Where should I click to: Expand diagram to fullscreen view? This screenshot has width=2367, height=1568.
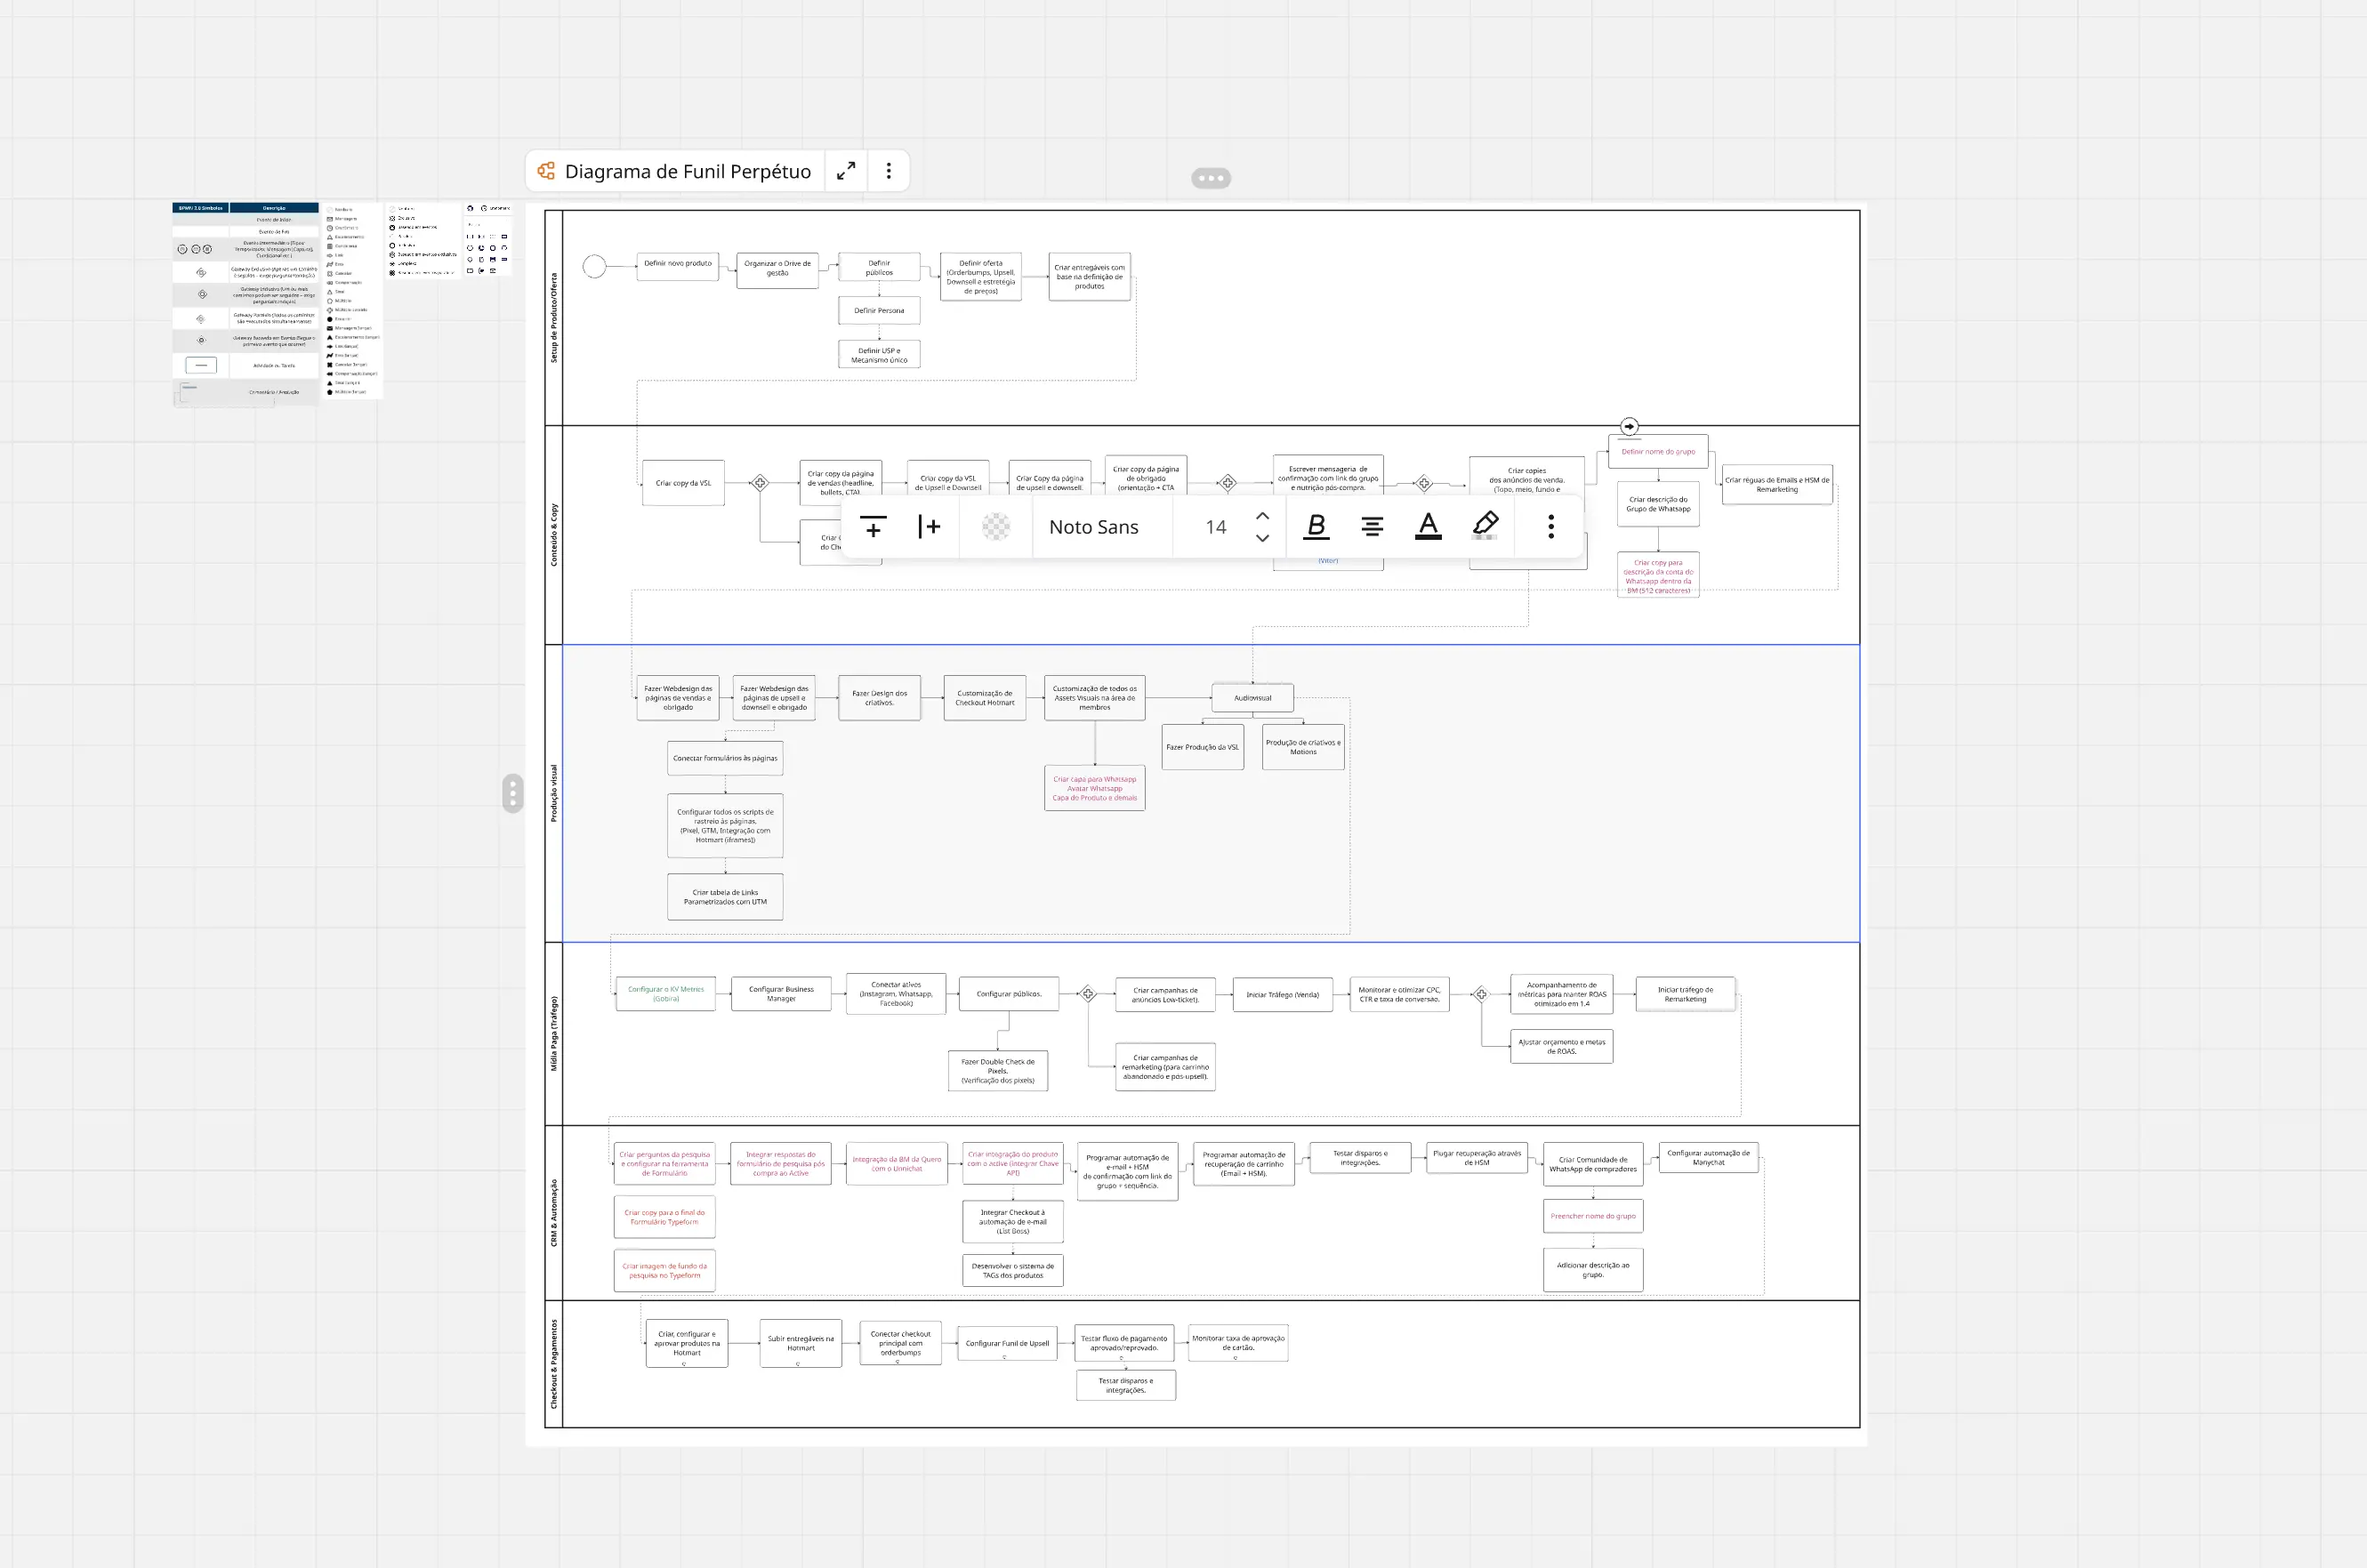(846, 171)
